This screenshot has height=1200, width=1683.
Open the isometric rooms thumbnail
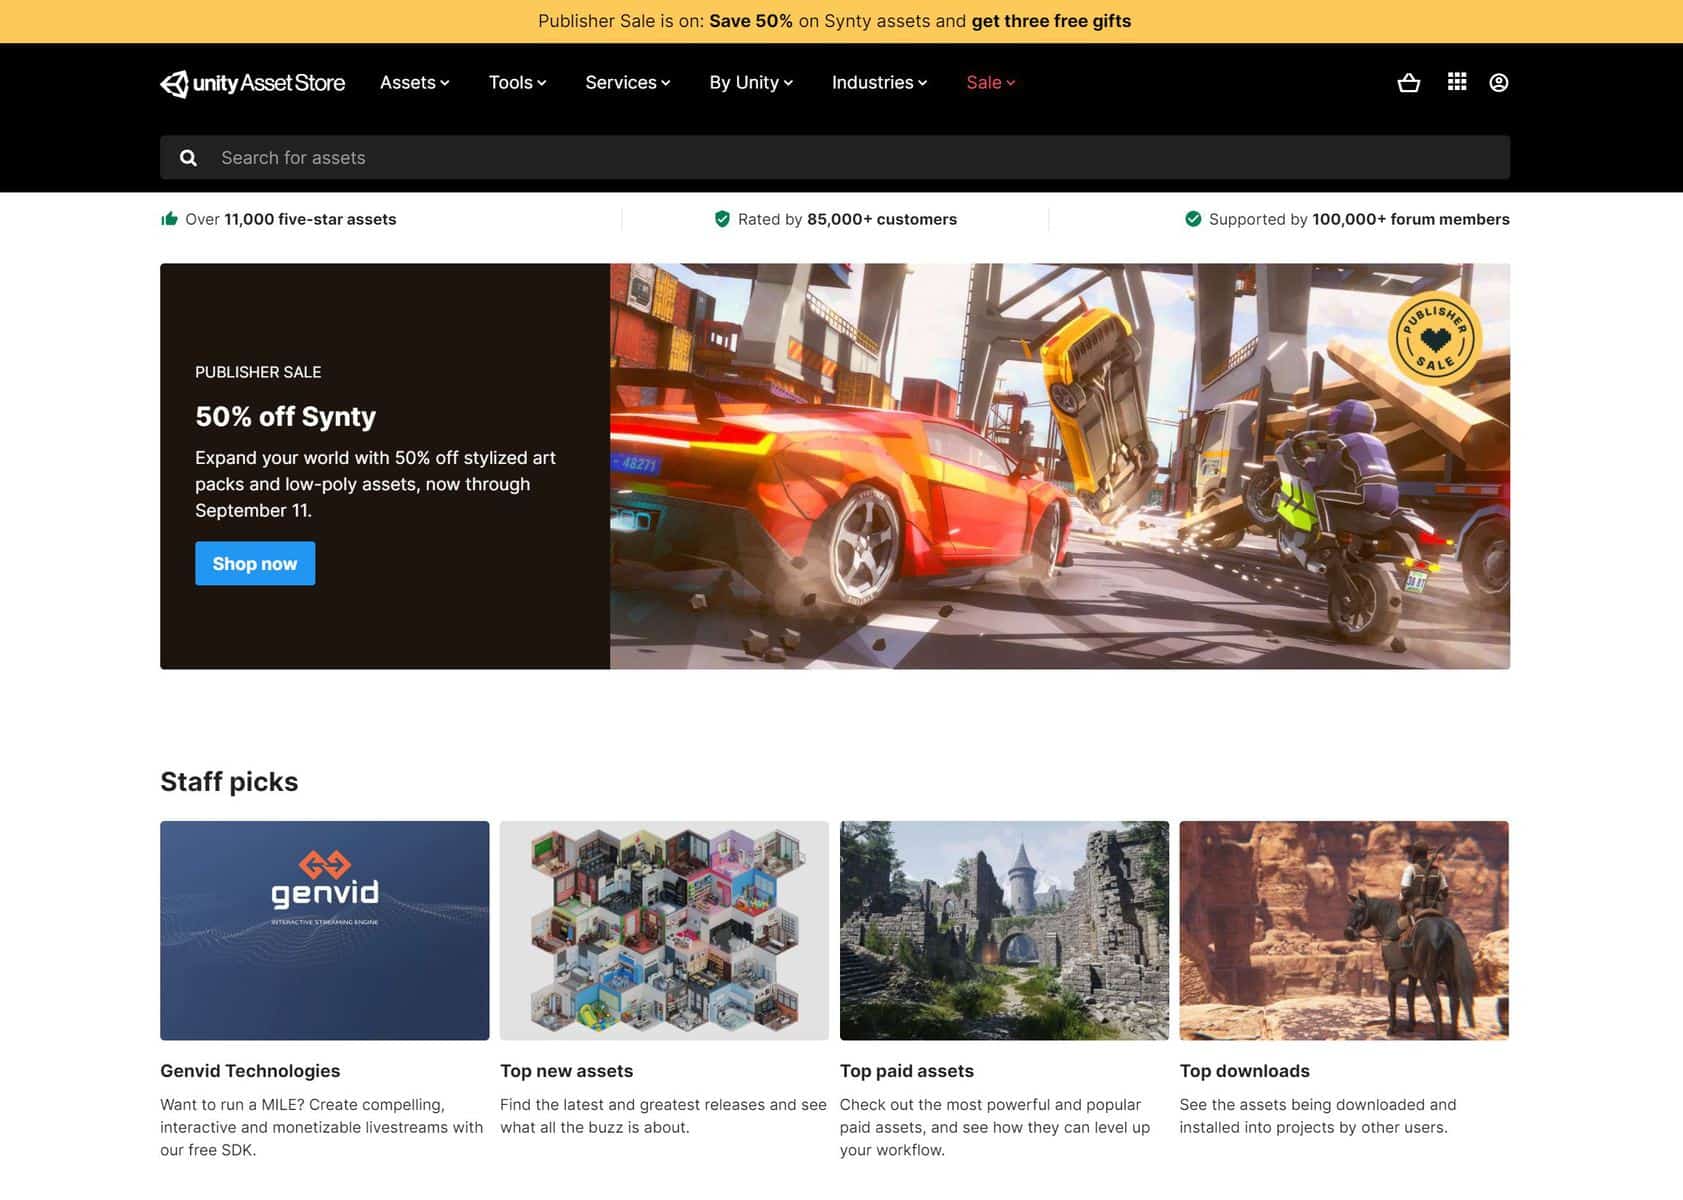click(x=664, y=931)
